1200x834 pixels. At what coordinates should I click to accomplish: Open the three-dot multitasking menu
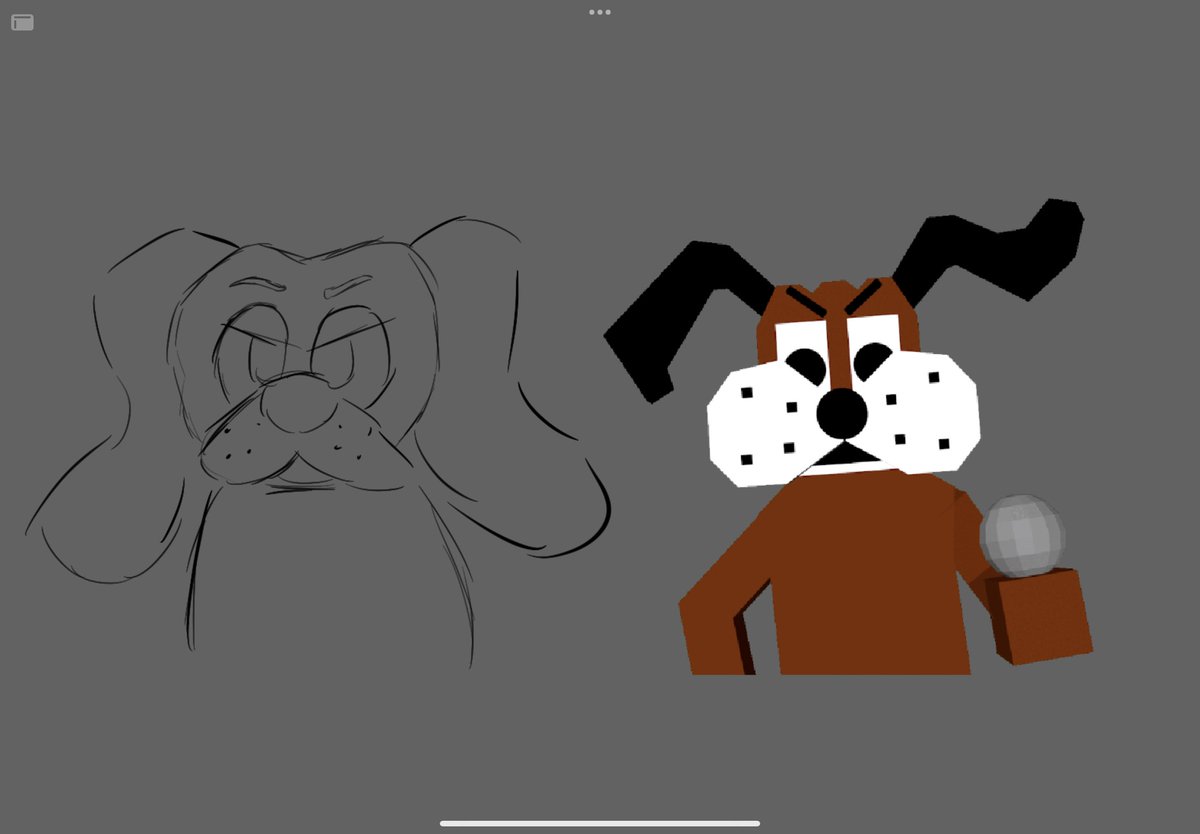(x=600, y=12)
